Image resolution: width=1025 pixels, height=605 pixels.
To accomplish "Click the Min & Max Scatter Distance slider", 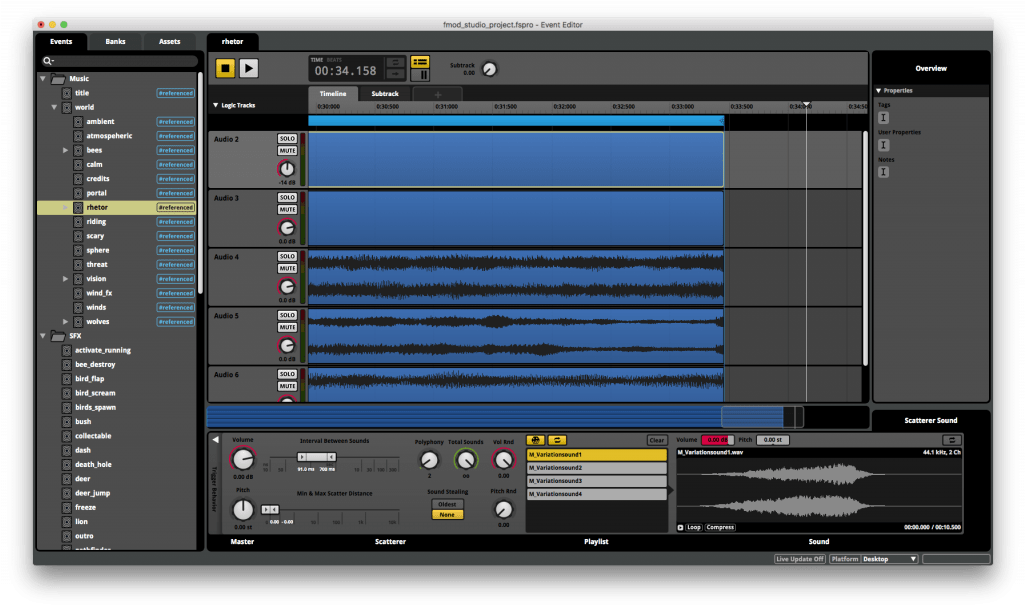I will [x=270, y=509].
